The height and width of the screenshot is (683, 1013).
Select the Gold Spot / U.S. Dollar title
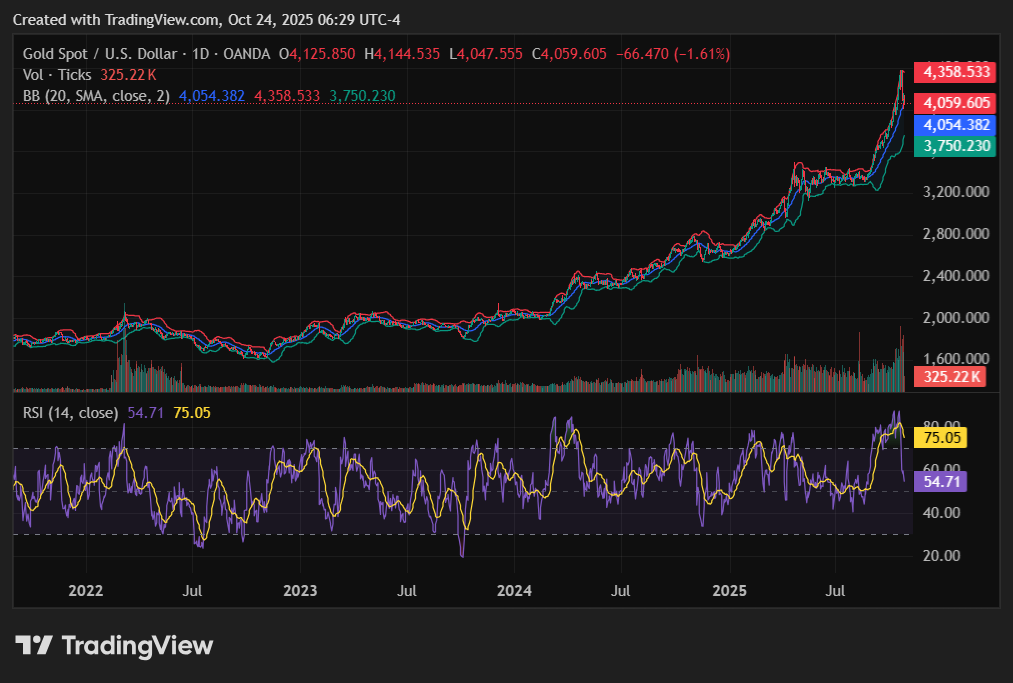(x=100, y=53)
